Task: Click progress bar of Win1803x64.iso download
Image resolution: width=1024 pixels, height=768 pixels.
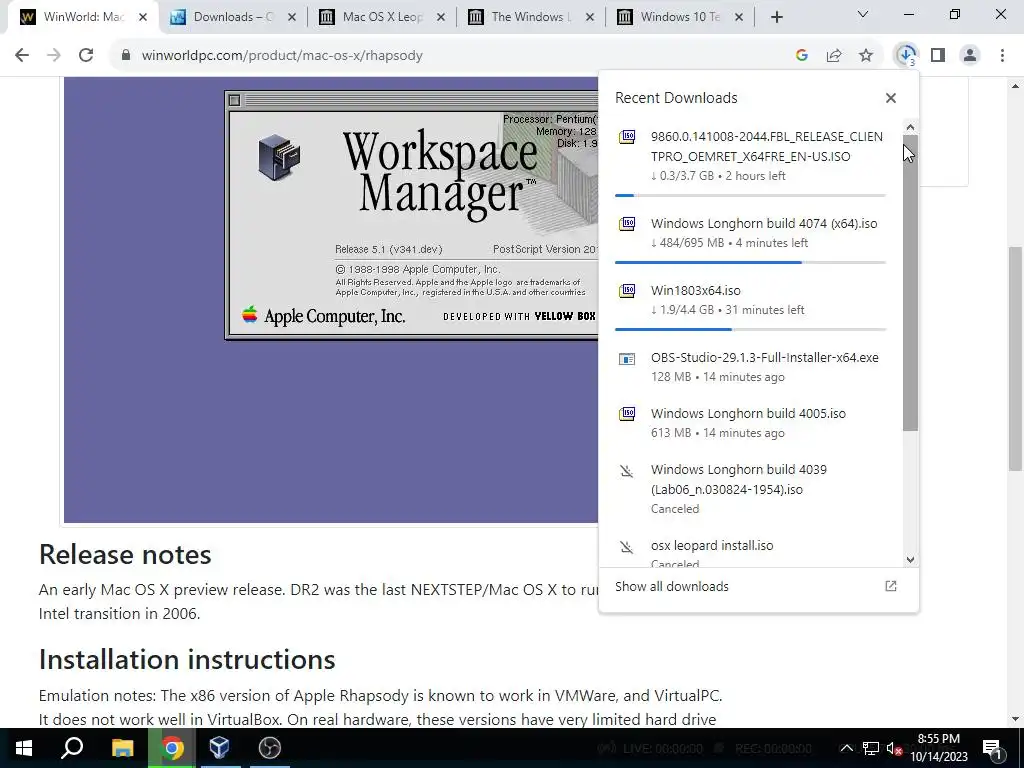Action: (750, 329)
